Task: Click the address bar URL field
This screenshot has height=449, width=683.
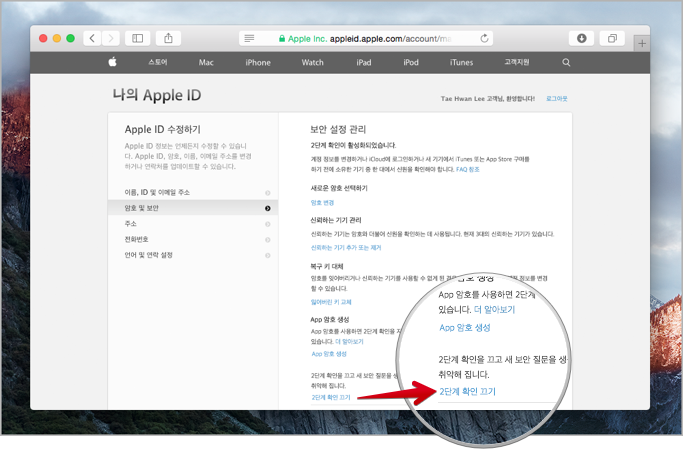Action: point(366,38)
